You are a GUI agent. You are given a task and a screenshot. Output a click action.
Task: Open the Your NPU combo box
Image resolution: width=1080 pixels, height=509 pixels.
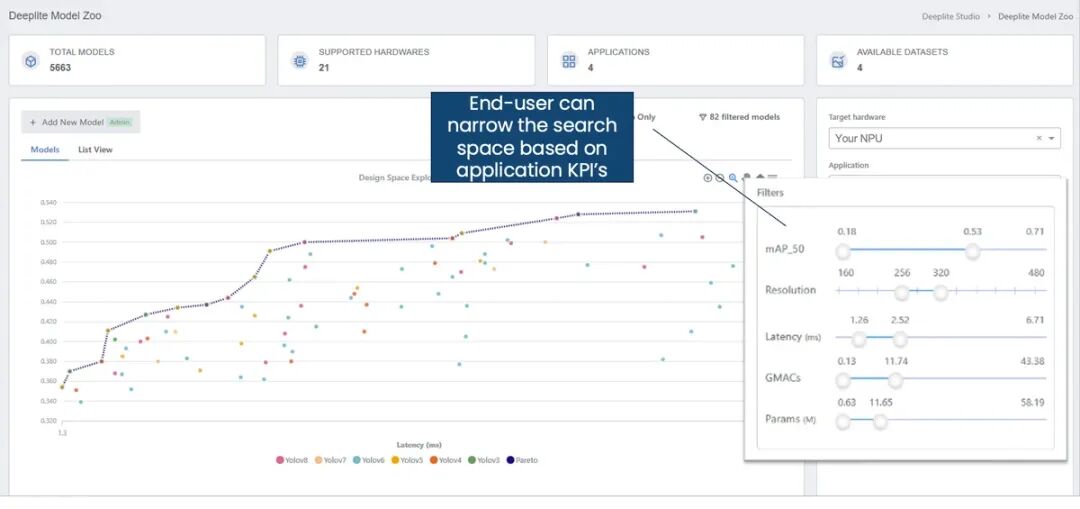930,138
